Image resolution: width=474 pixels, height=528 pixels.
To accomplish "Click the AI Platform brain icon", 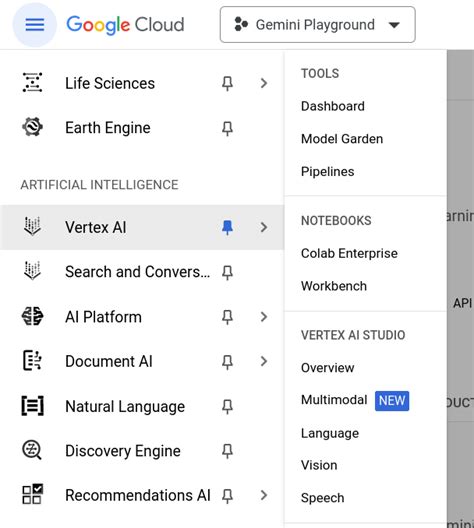I will [x=32, y=317].
